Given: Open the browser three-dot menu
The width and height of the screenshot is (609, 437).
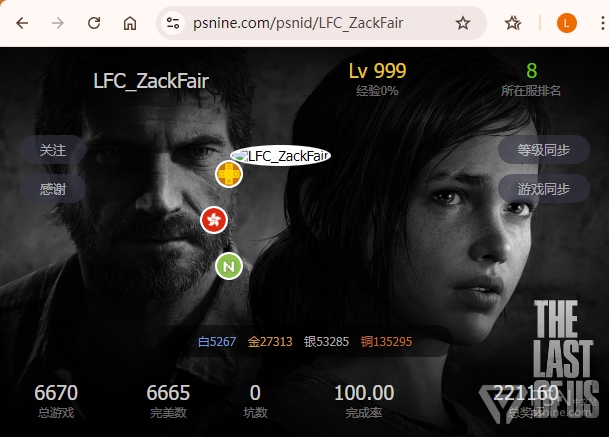Looking at the screenshot, I should [x=602, y=23].
